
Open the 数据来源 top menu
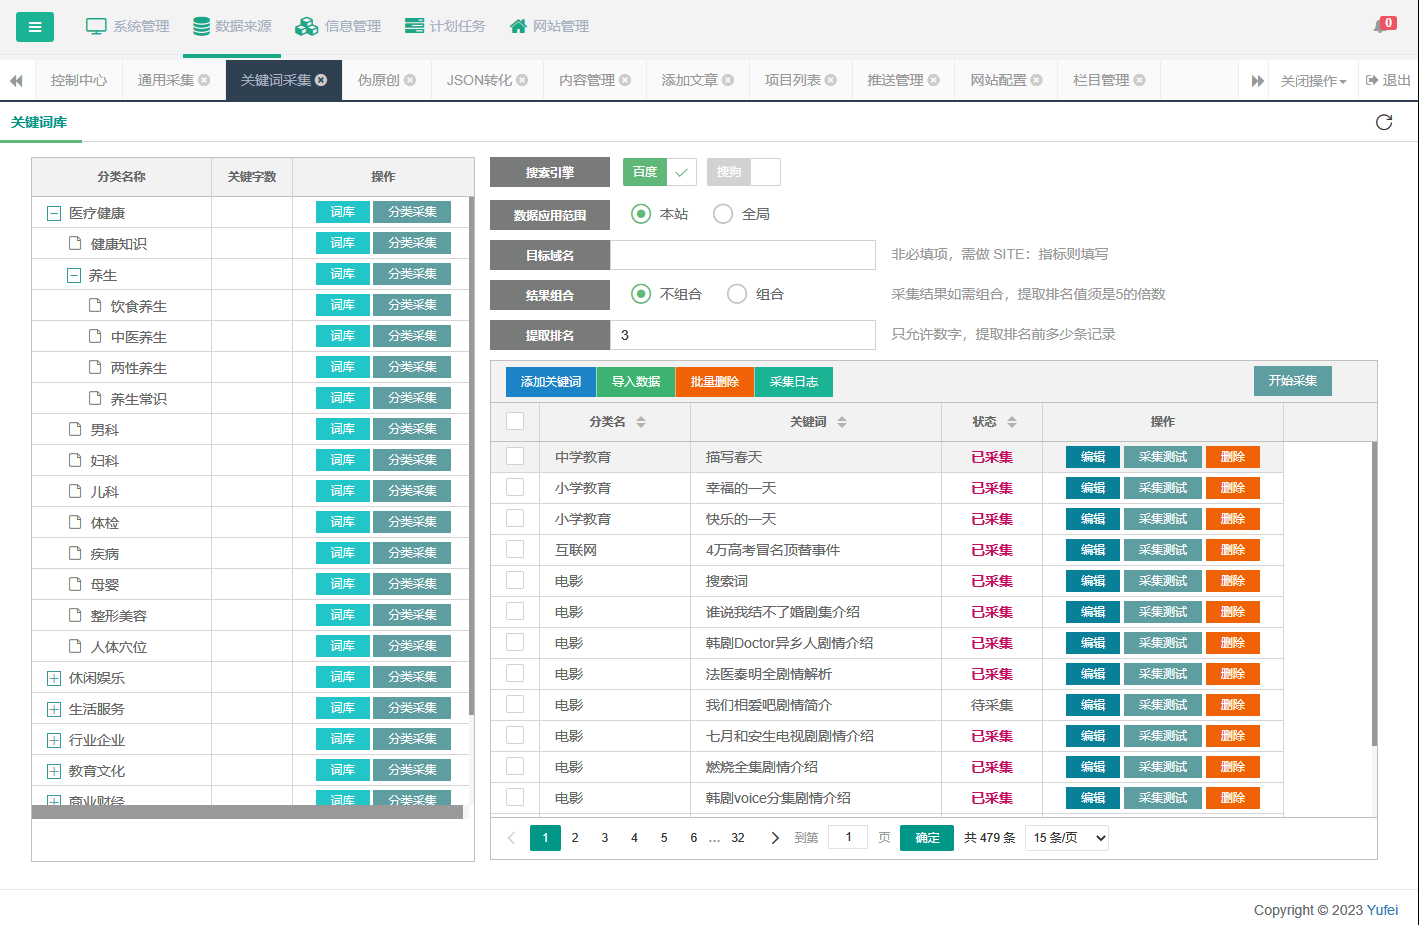tap(231, 27)
